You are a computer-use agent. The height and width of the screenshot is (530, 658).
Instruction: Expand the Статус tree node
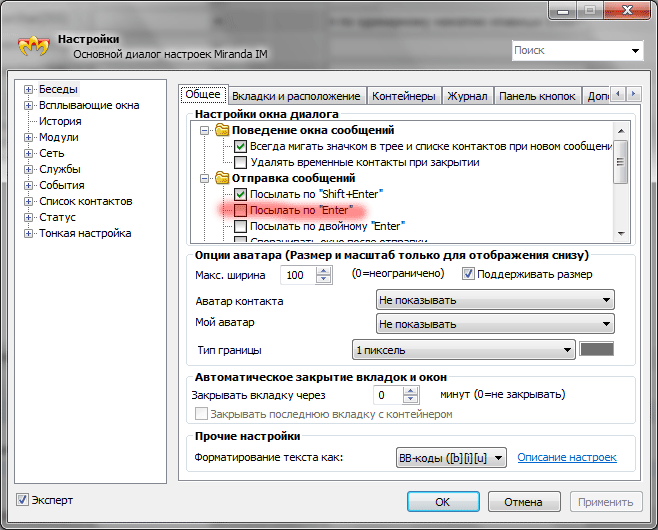28,217
